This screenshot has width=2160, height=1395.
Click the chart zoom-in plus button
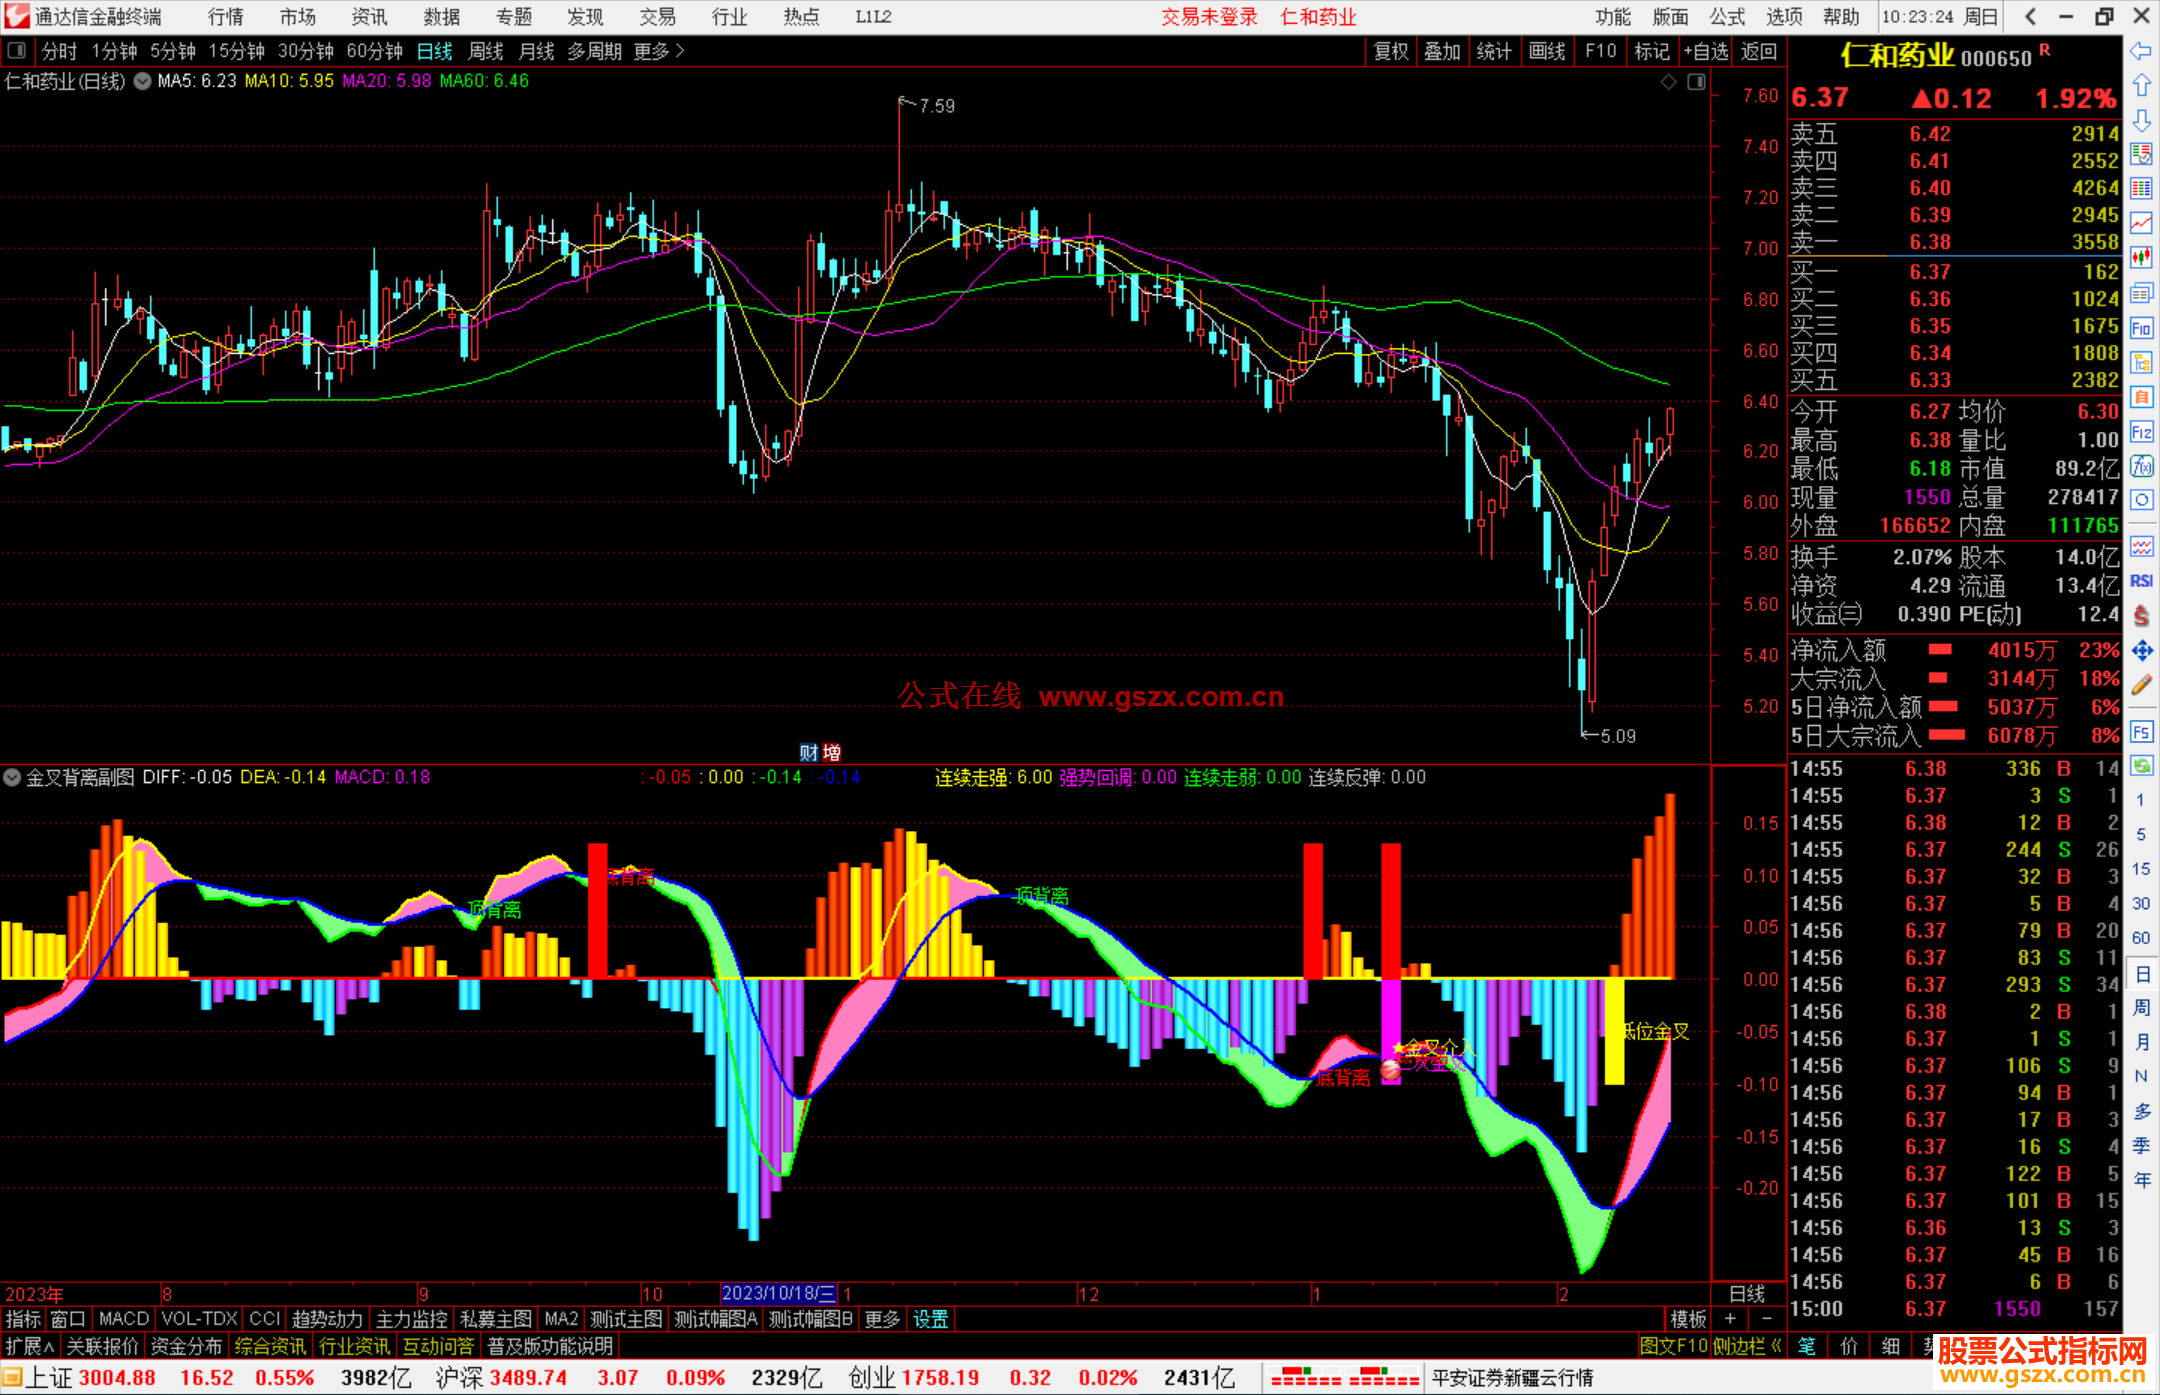click(x=1730, y=1319)
